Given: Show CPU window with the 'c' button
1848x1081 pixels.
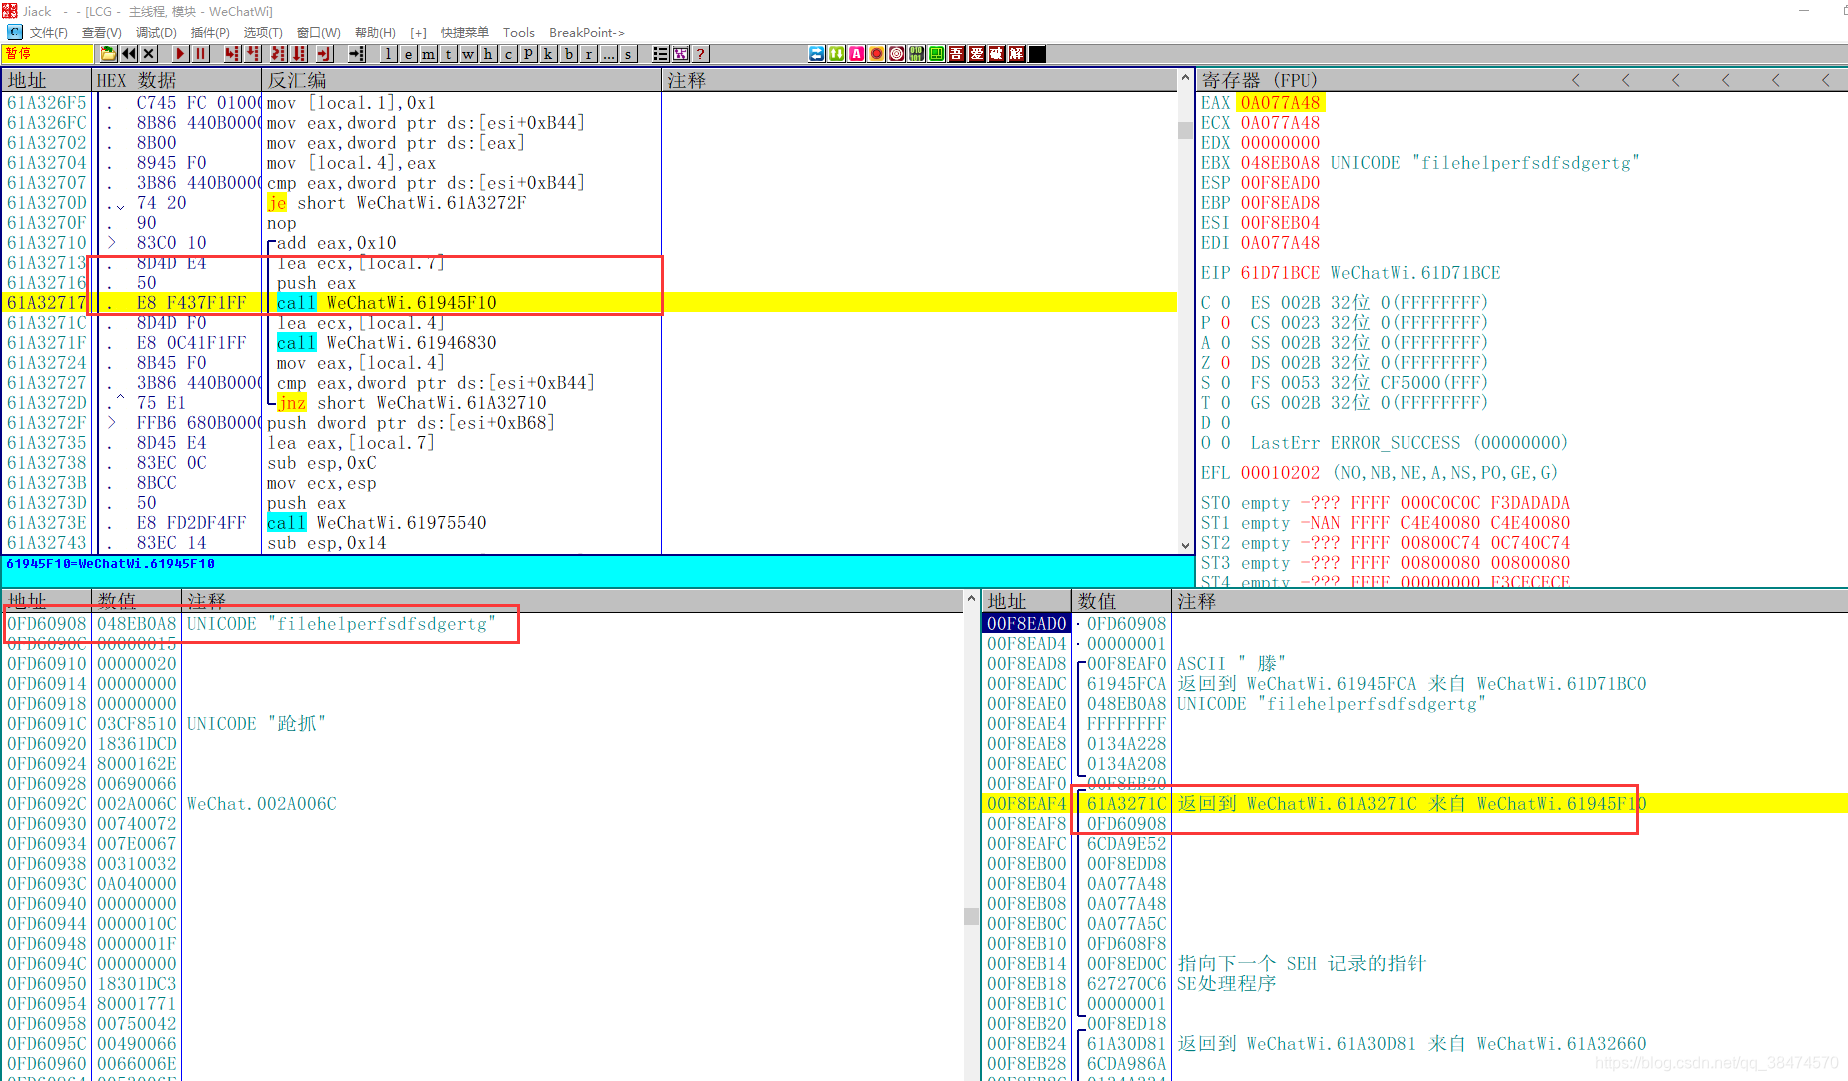Looking at the screenshot, I should (x=508, y=54).
